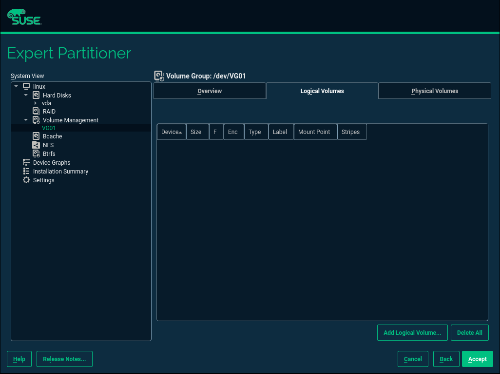Sort by the Mount Point column header
Viewport: 500px width, 374px height.
click(x=315, y=132)
